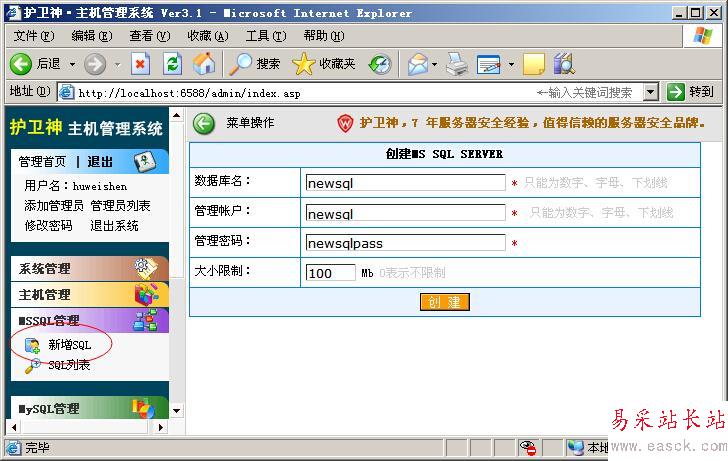The height and width of the screenshot is (461, 728).
Task: Print the page with the printer icon
Action: 457,64
